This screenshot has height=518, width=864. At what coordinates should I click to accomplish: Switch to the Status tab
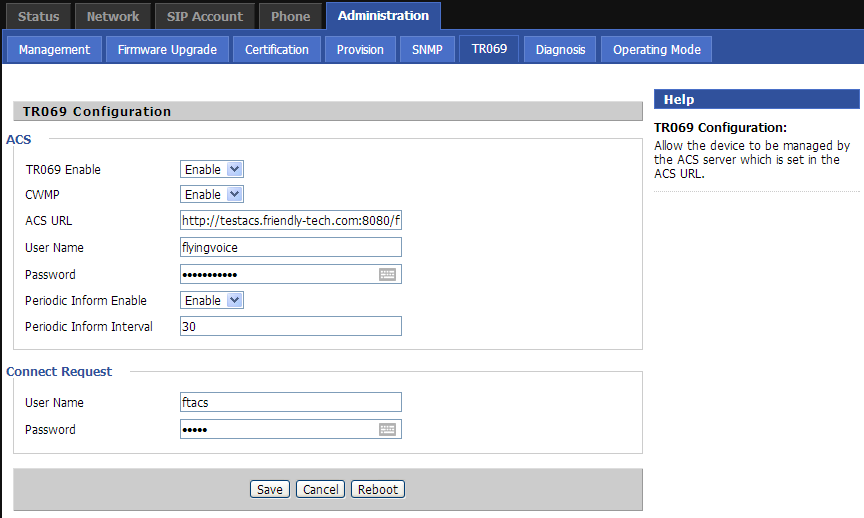(39, 17)
